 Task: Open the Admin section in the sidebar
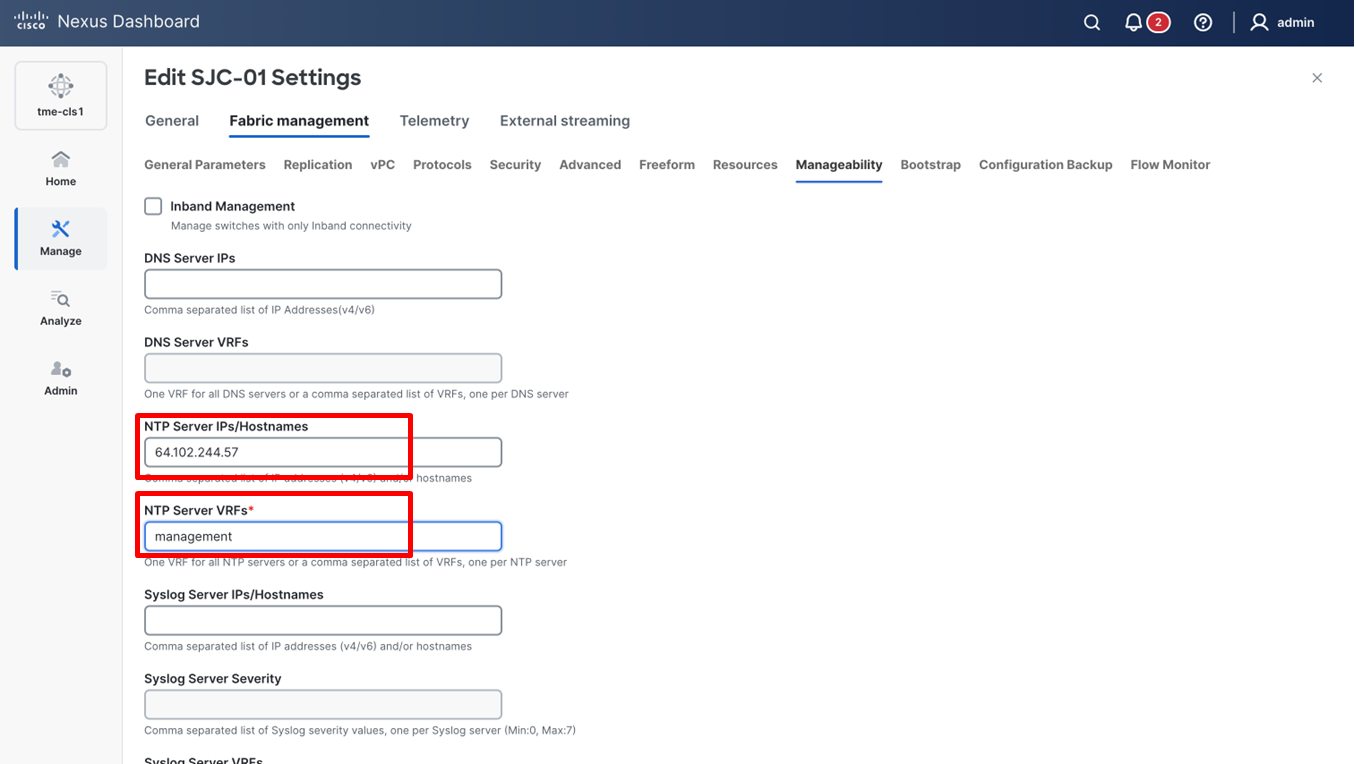(60, 377)
